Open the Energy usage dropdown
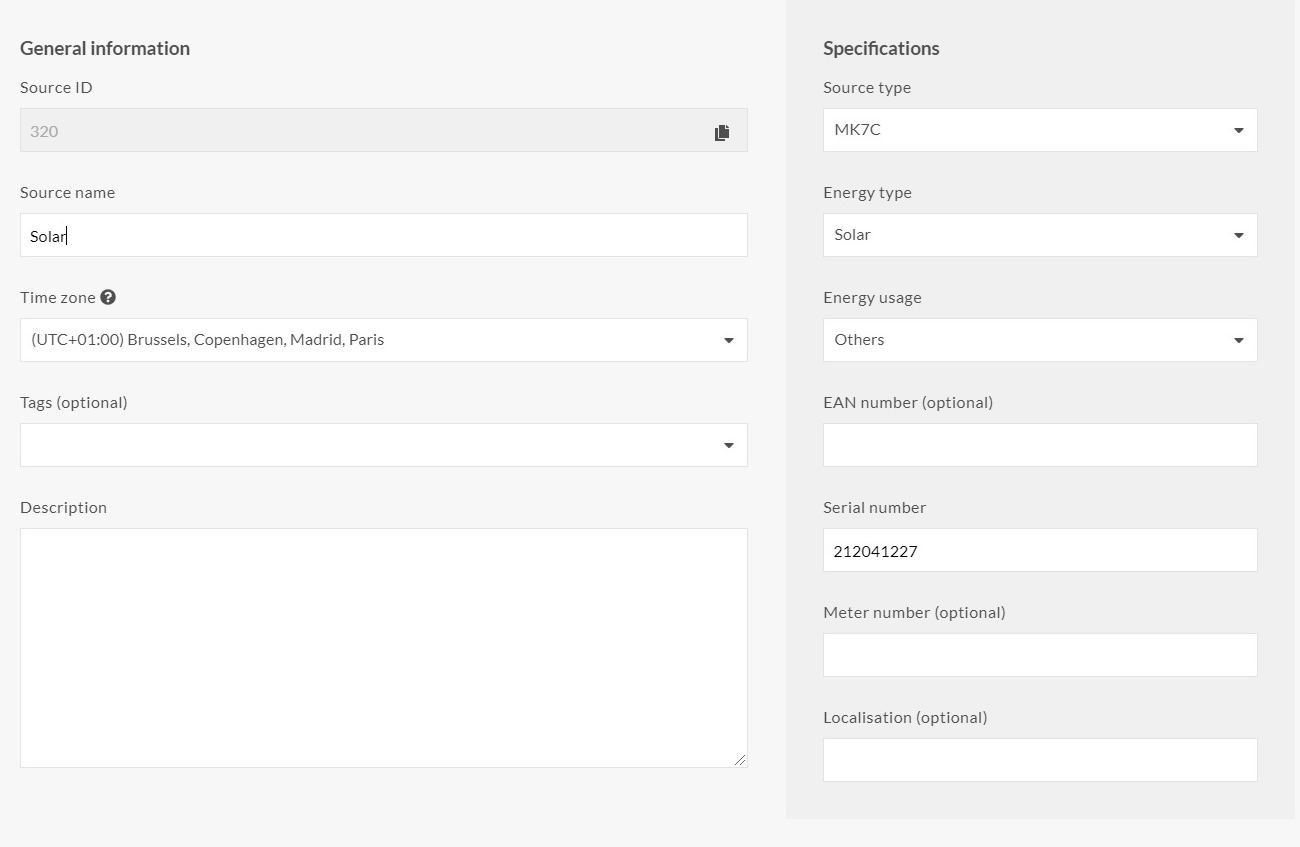 (x=1040, y=339)
